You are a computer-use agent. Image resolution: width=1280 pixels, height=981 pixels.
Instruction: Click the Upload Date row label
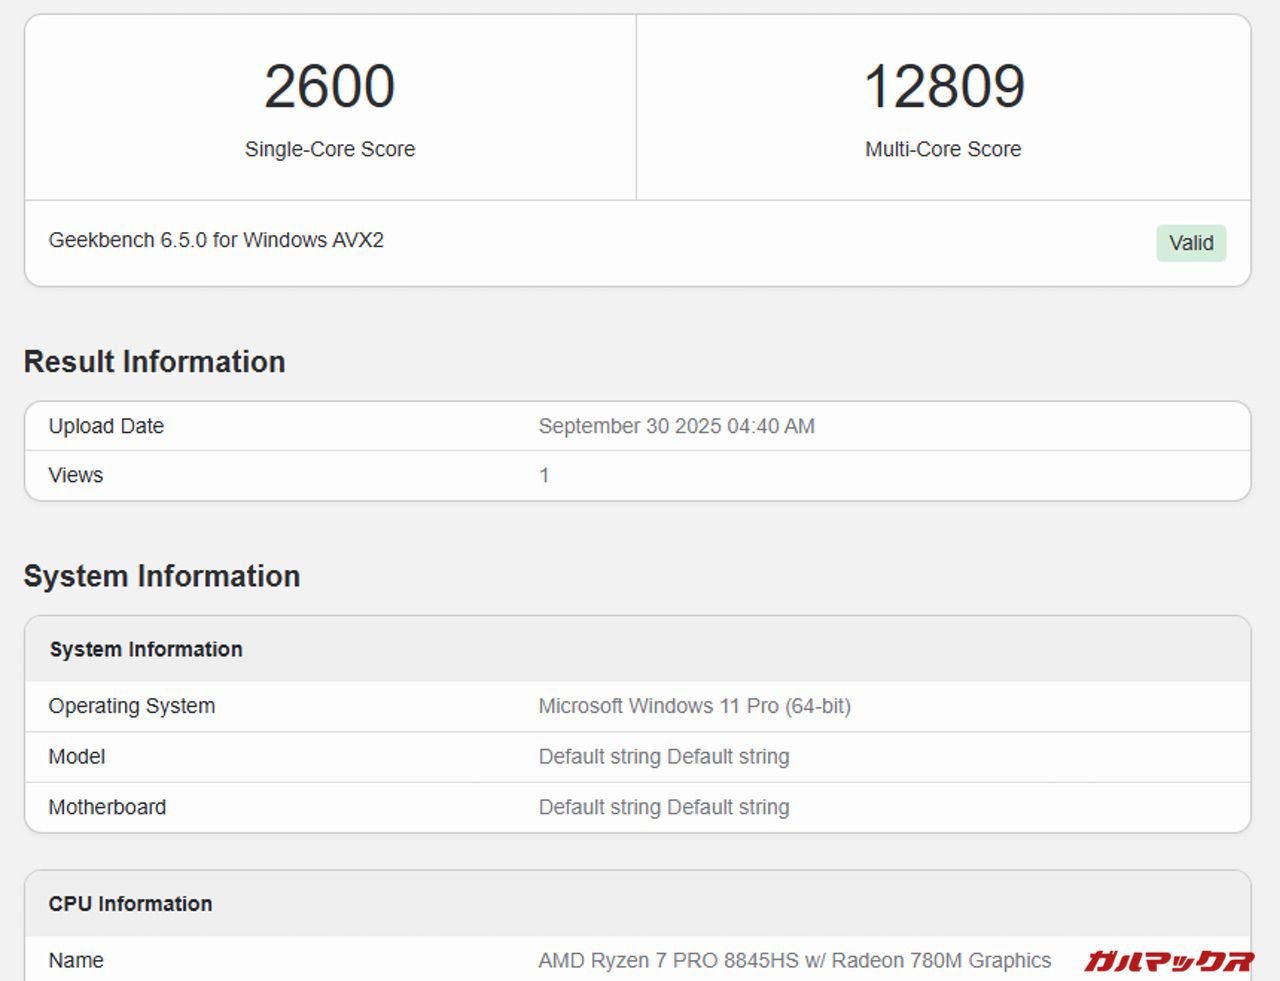pos(106,426)
